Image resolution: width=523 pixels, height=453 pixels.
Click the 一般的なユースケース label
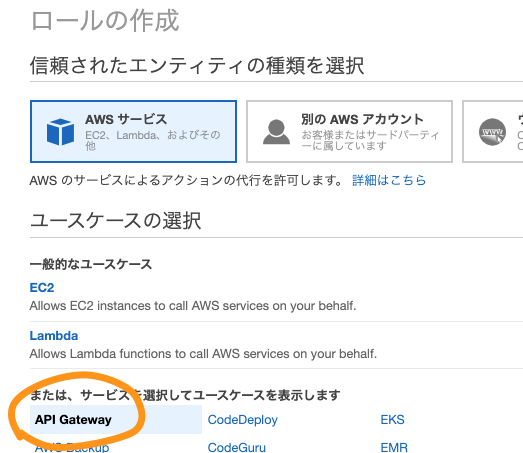pyautogui.click(x=91, y=265)
